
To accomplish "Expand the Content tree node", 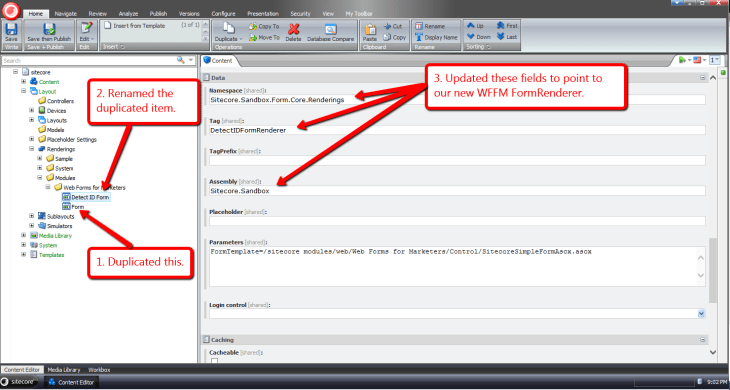I will click(x=24, y=81).
